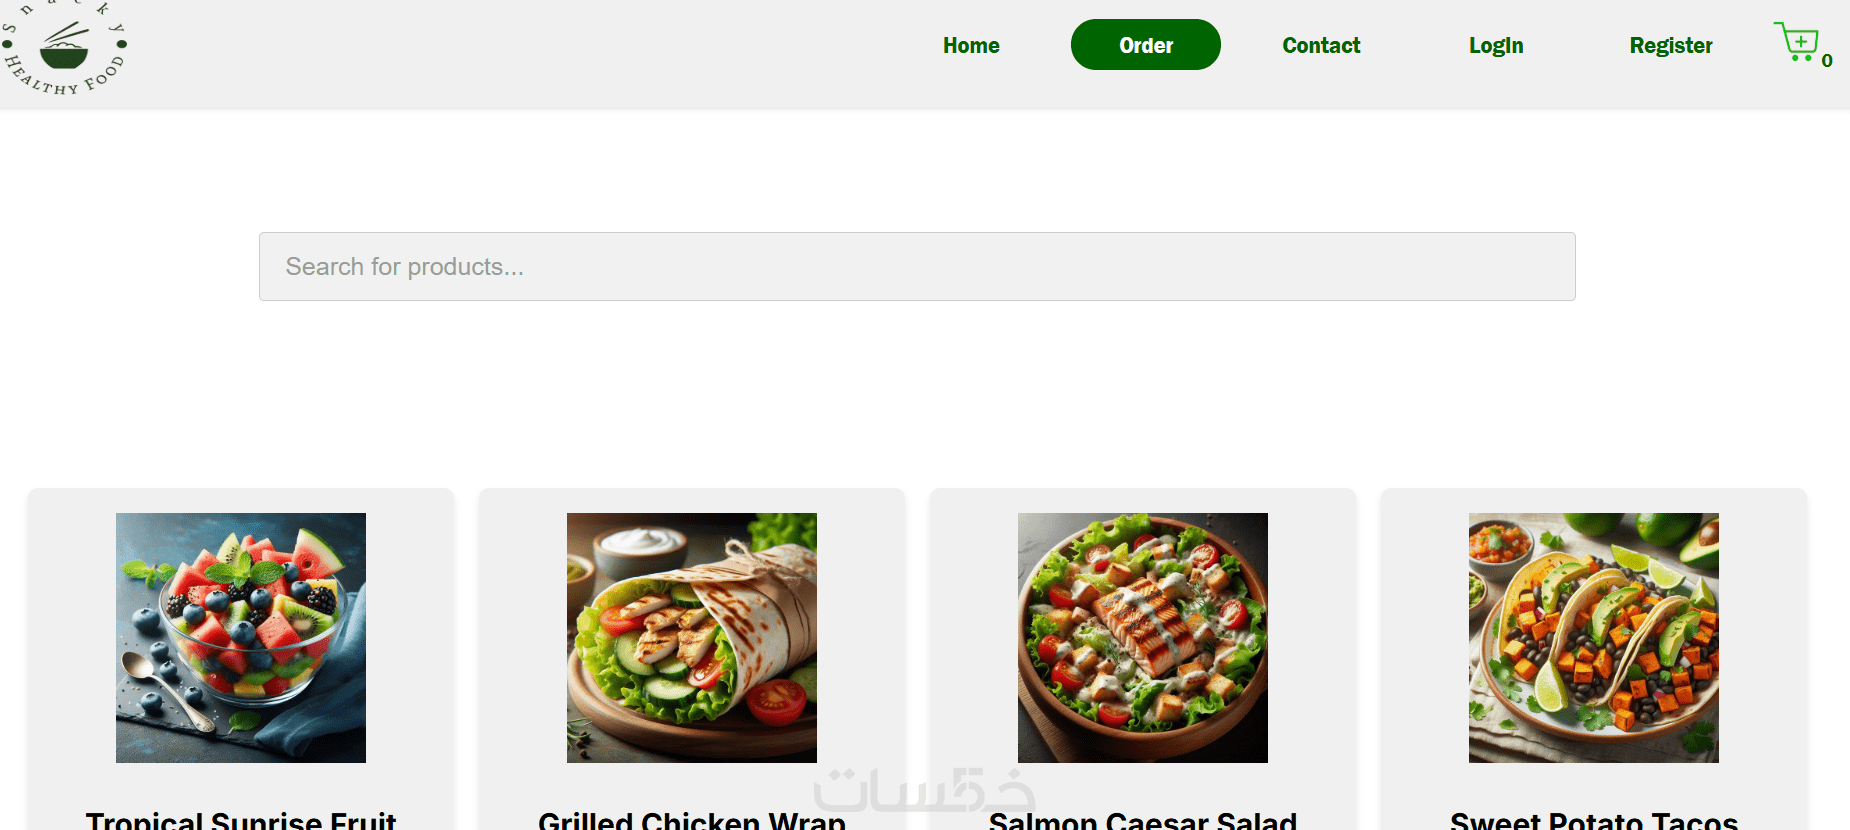This screenshot has height=830, width=1850.
Task: Open the Sweet Potato Tacos title
Action: (x=1594, y=820)
